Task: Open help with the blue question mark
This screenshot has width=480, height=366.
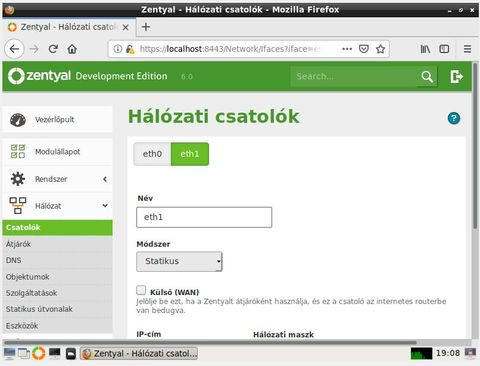Action: pos(454,118)
